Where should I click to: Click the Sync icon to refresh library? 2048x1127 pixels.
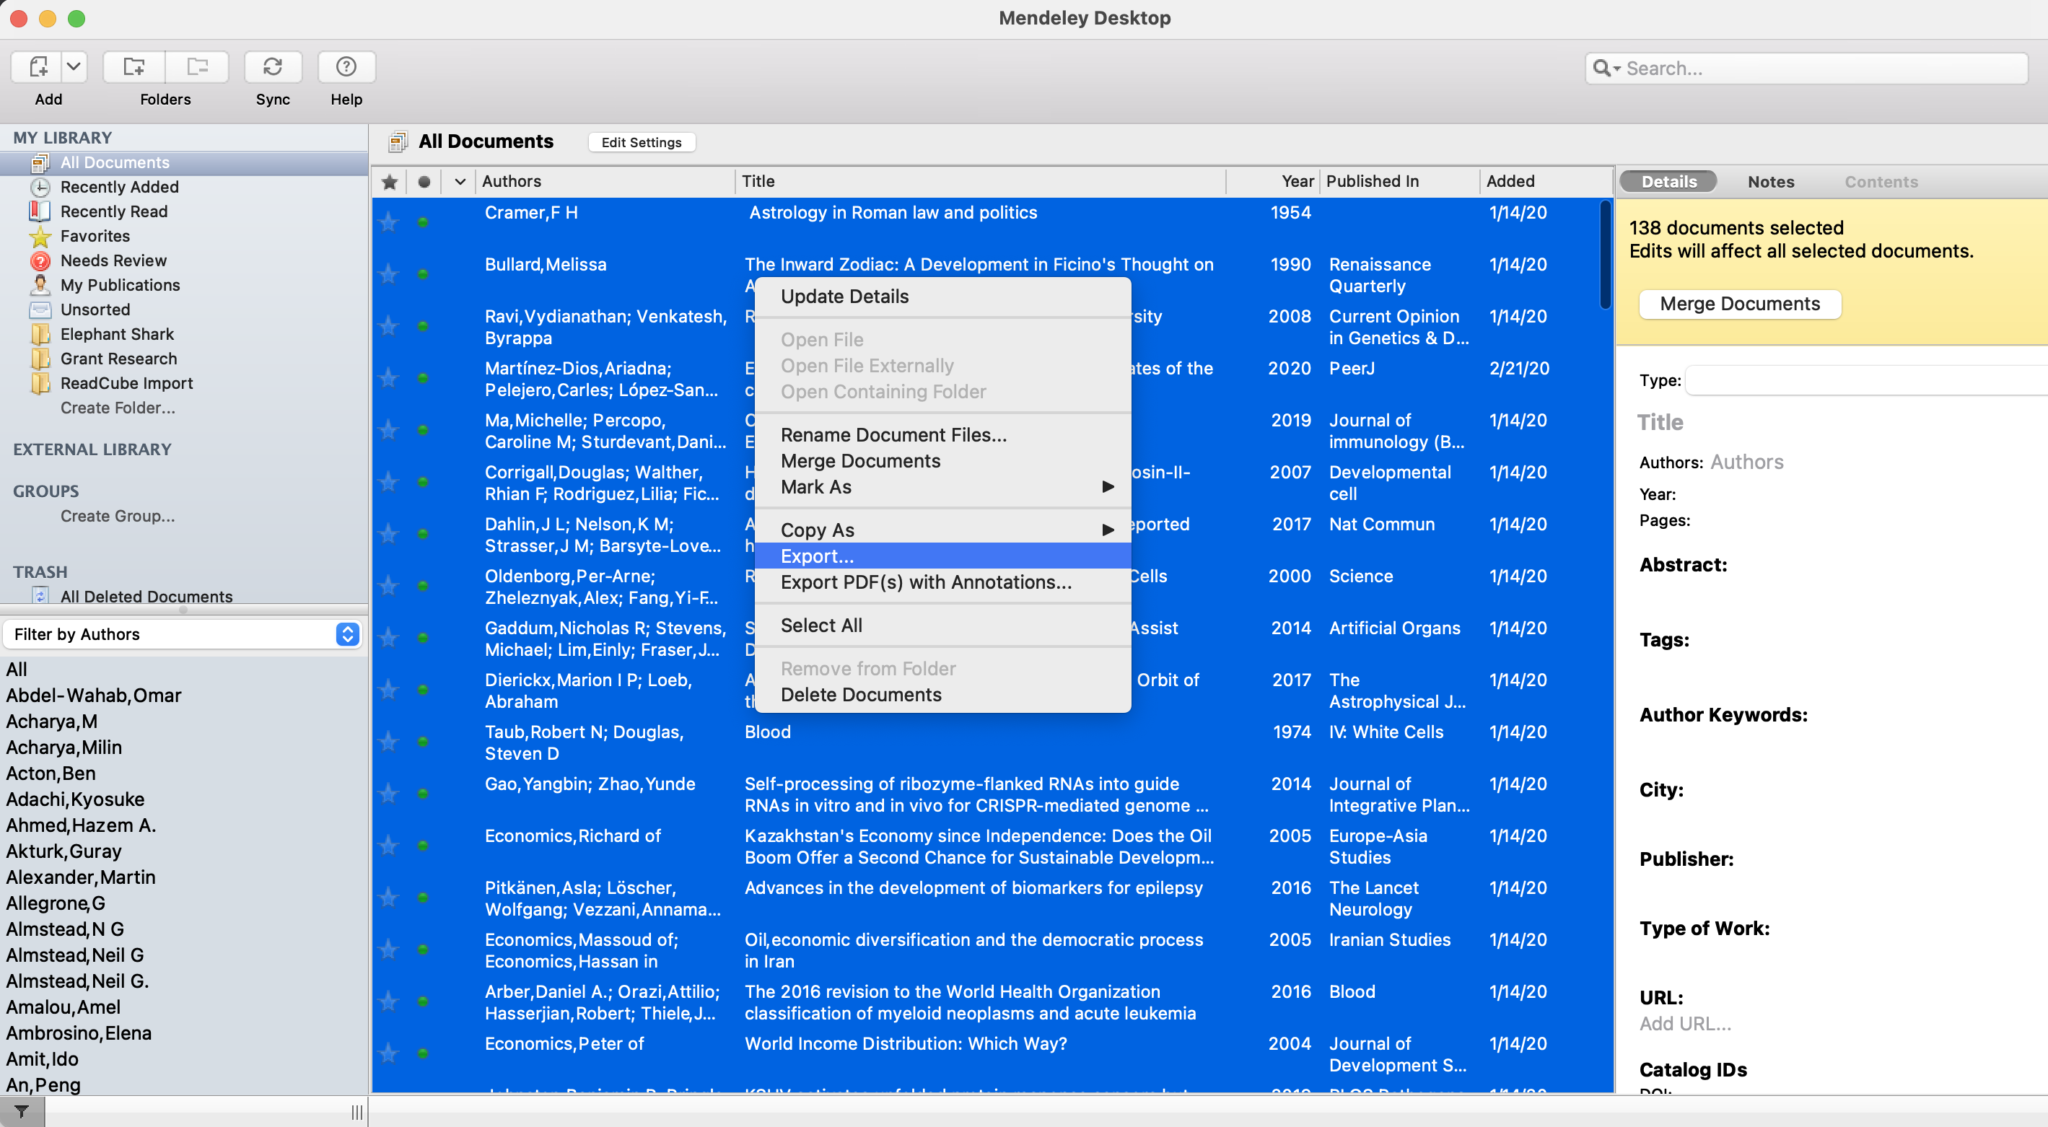(272, 67)
